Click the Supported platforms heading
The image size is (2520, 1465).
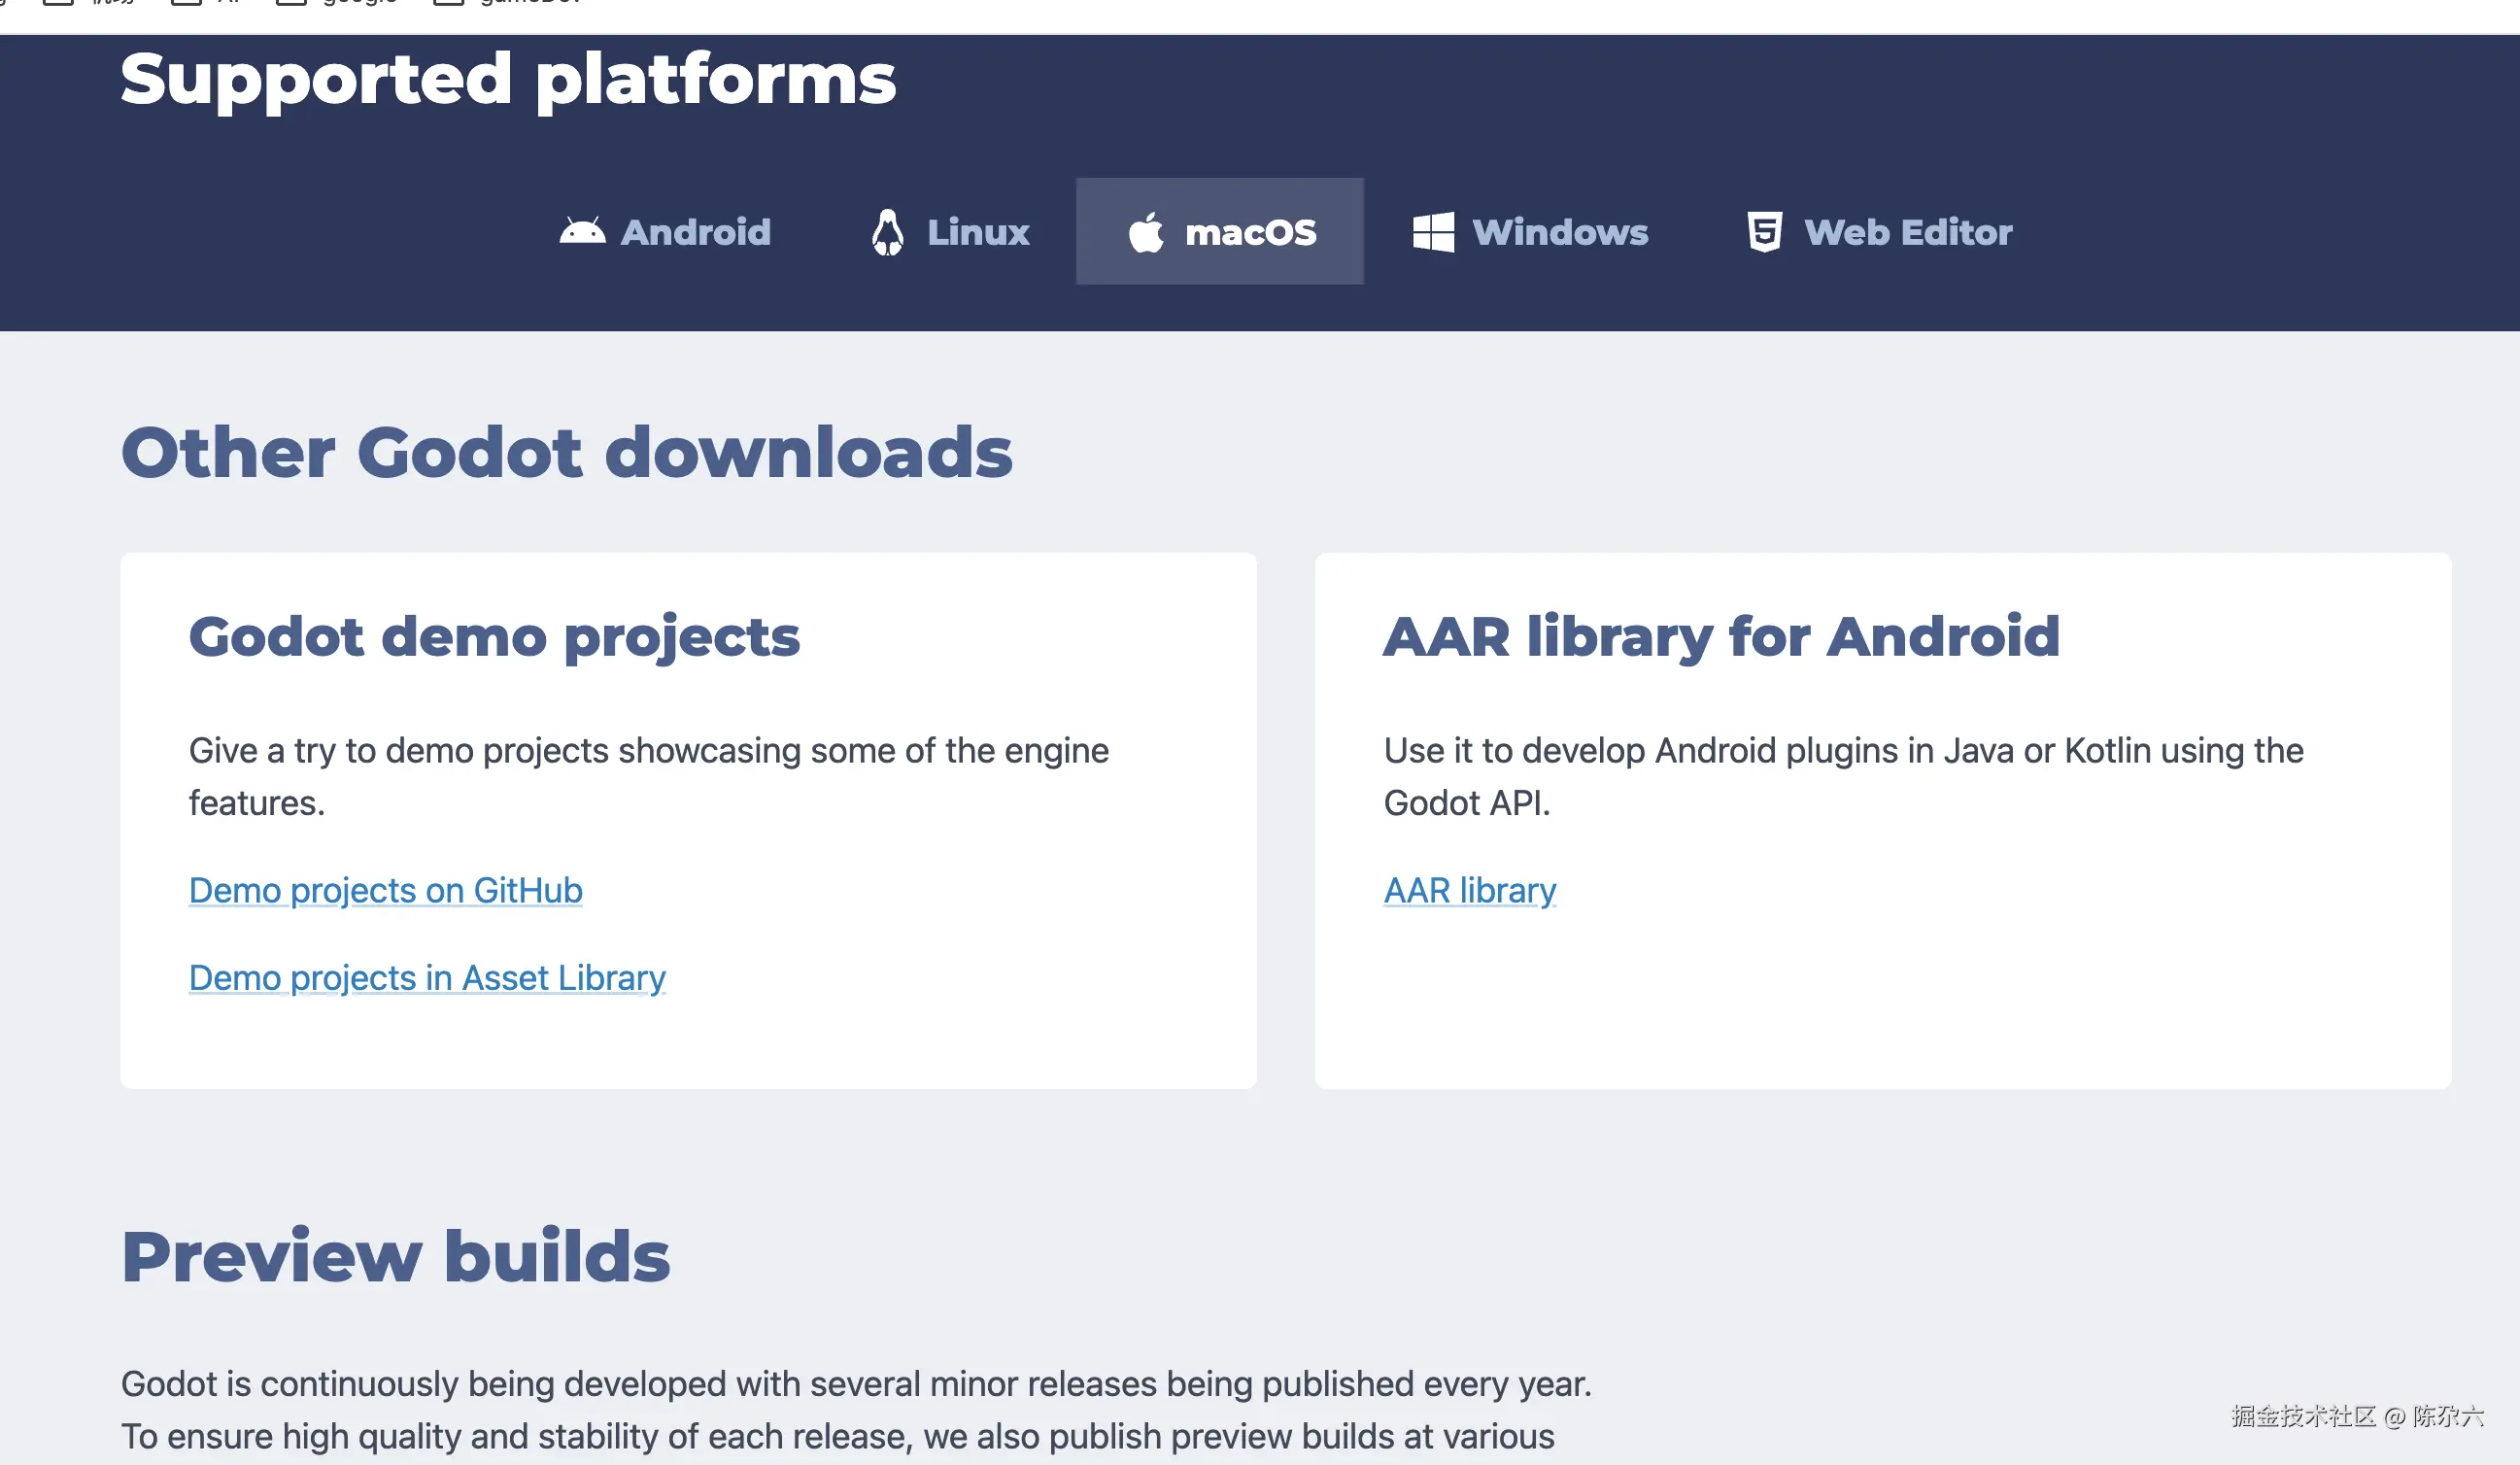click(508, 78)
